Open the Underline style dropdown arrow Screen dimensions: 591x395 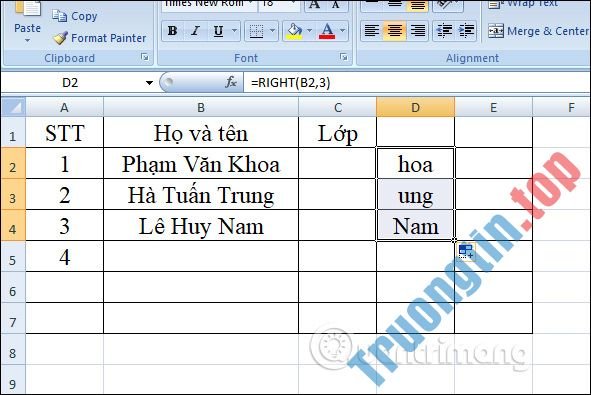(234, 31)
